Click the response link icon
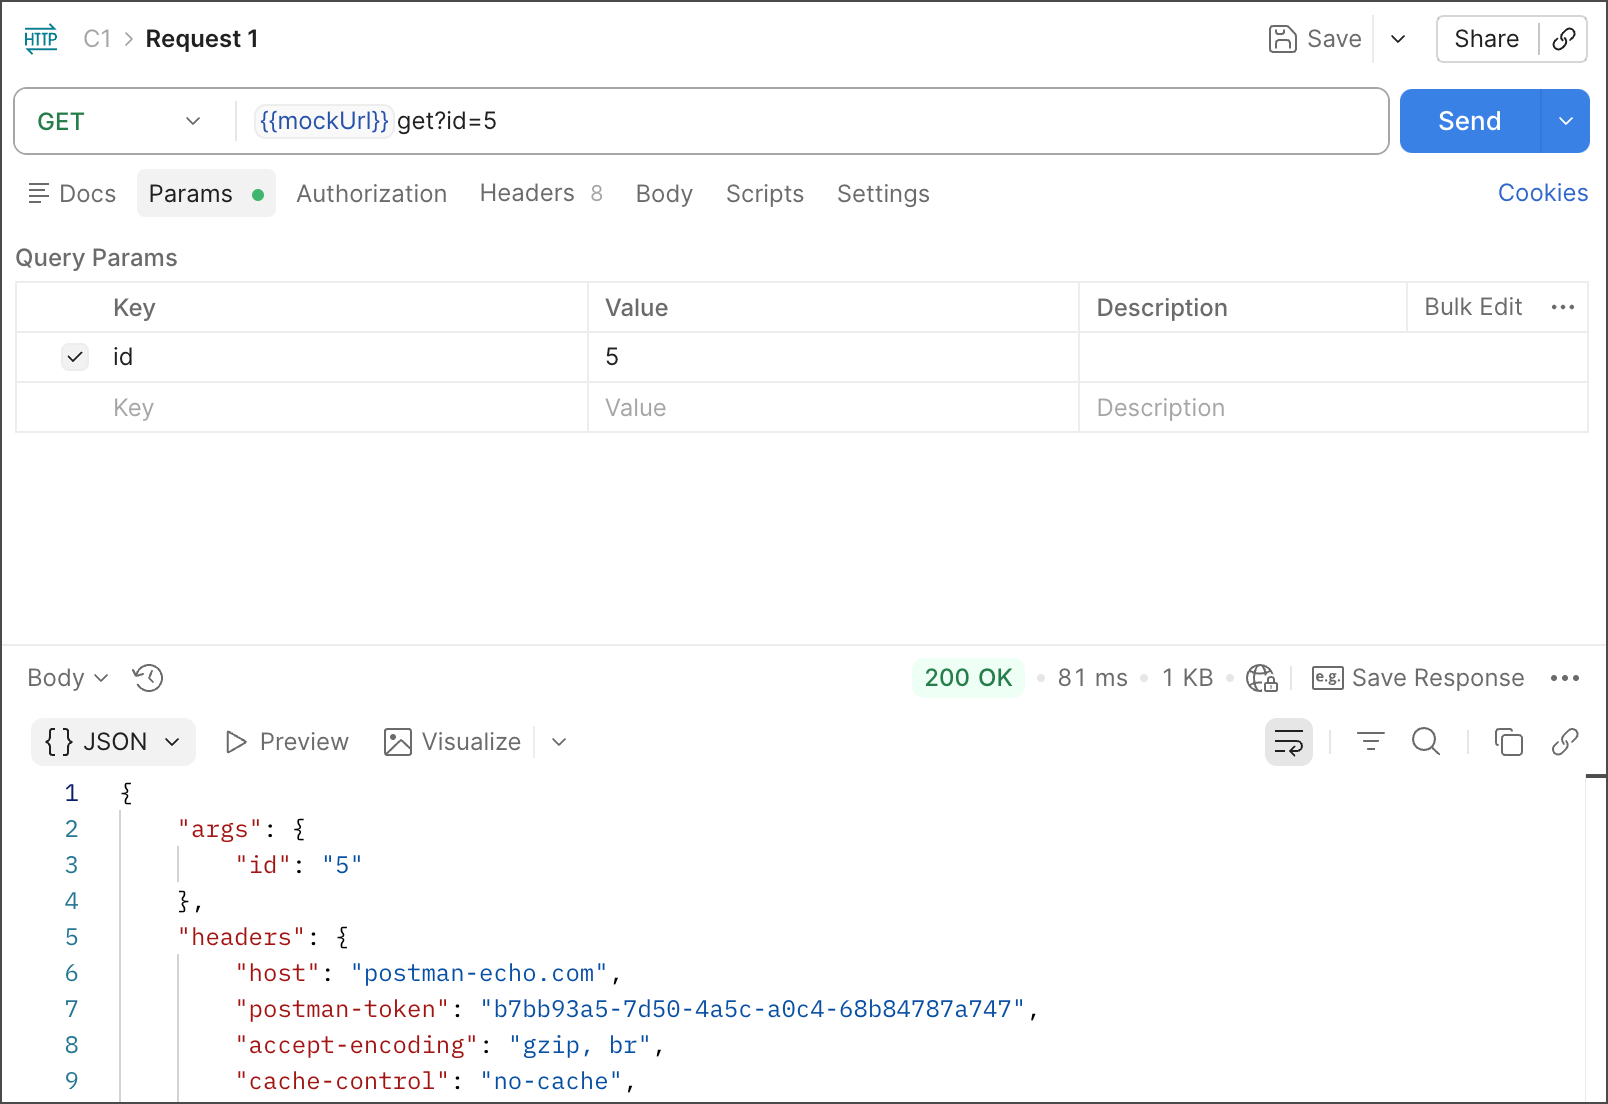The height and width of the screenshot is (1104, 1608). pyautogui.click(x=1564, y=742)
